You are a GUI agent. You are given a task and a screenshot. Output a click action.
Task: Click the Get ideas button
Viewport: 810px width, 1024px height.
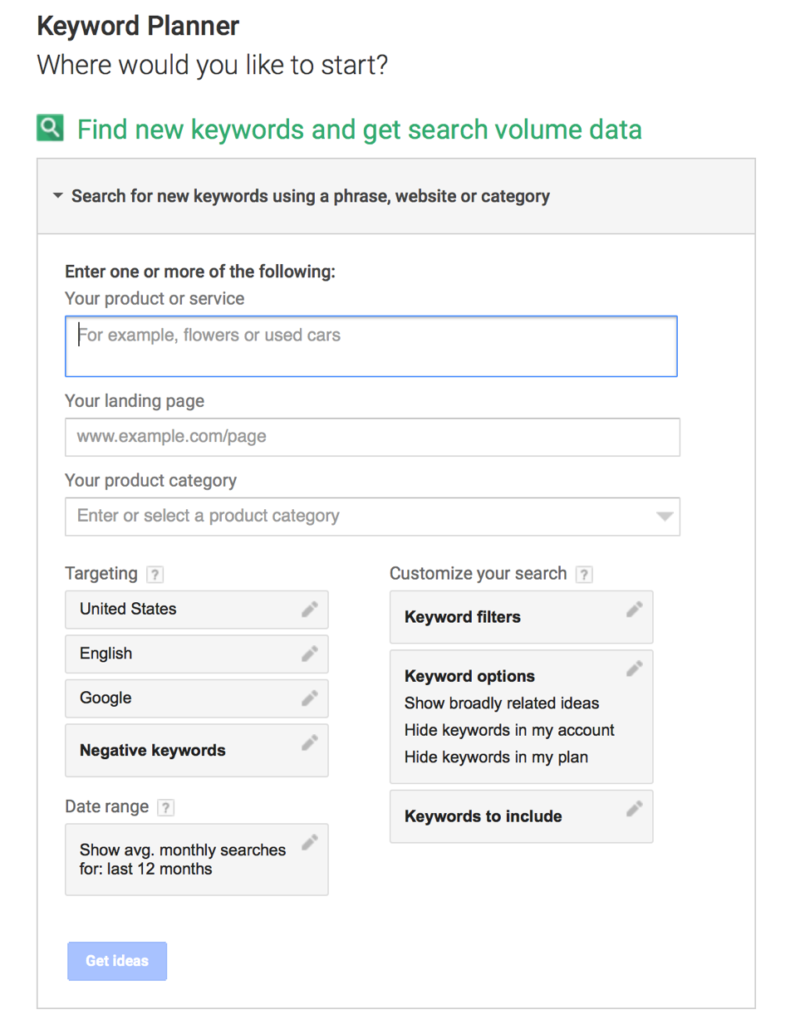point(117,960)
